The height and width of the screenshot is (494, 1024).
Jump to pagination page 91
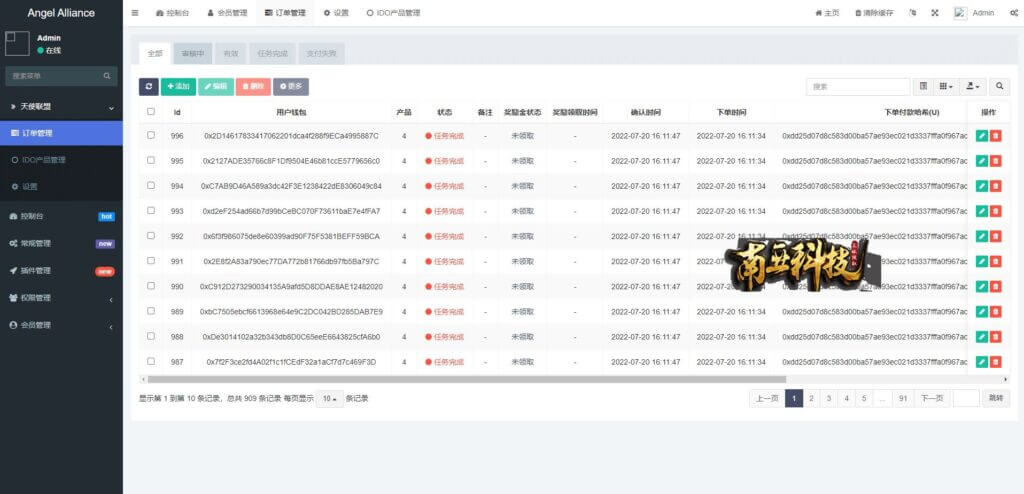pos(903,398)
